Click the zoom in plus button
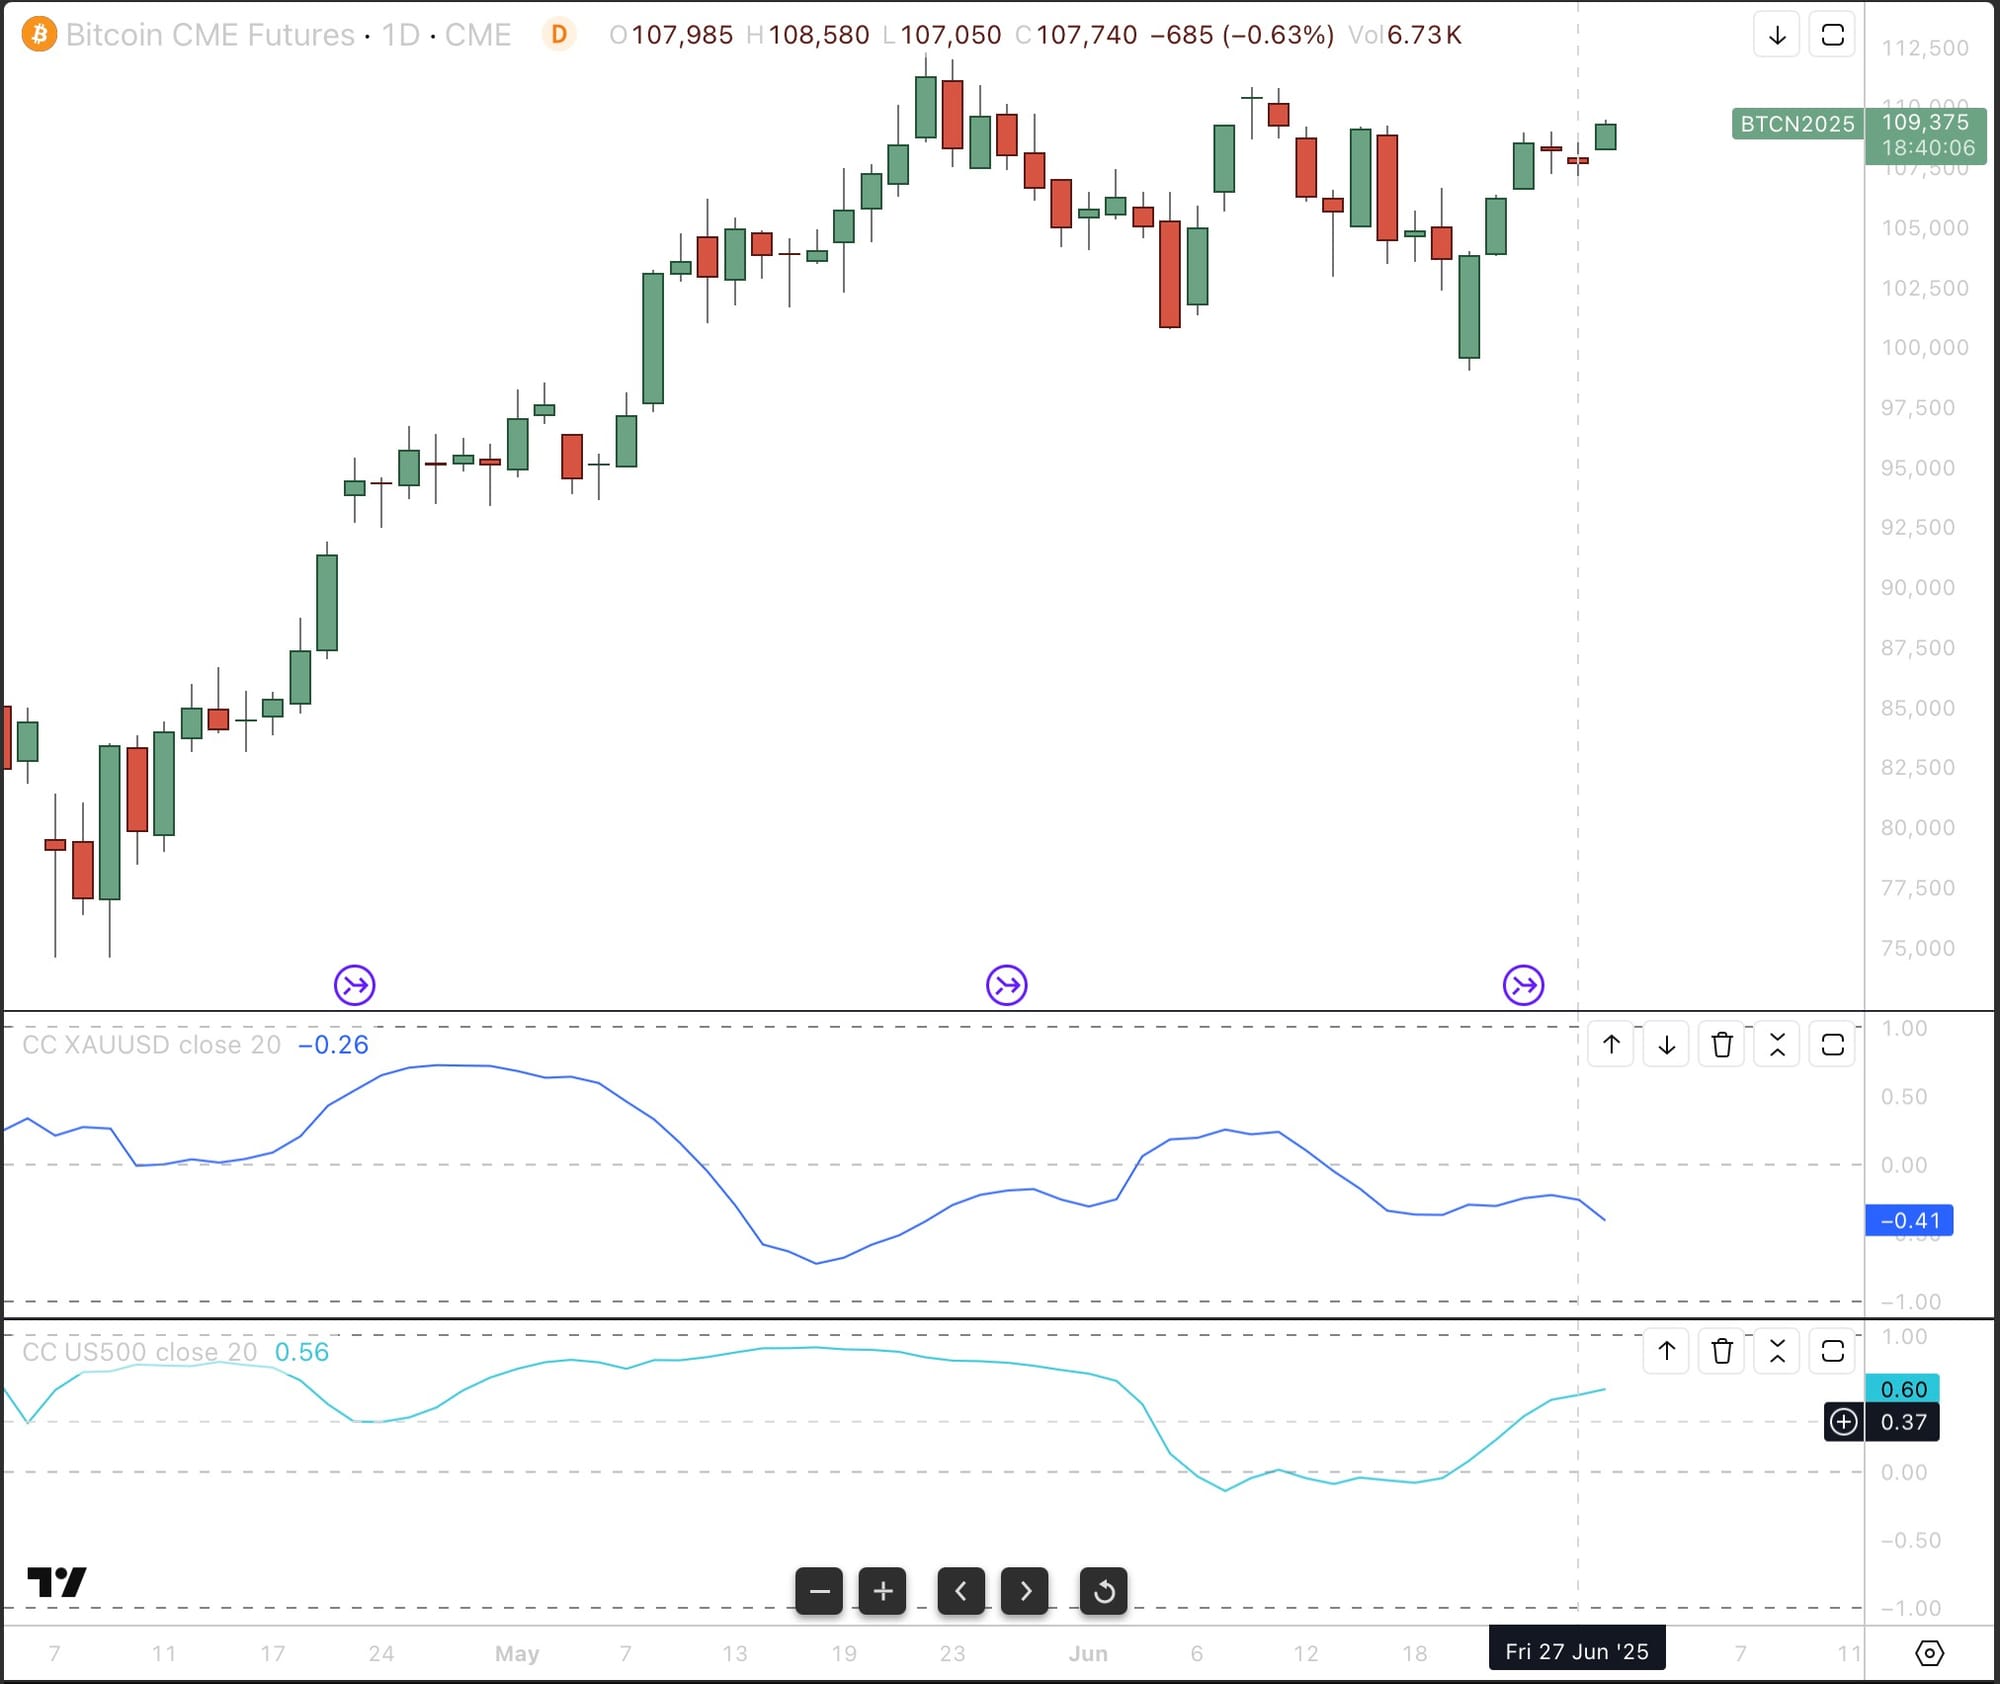Viewport: 2000px width, 1684px height. 883,1590
